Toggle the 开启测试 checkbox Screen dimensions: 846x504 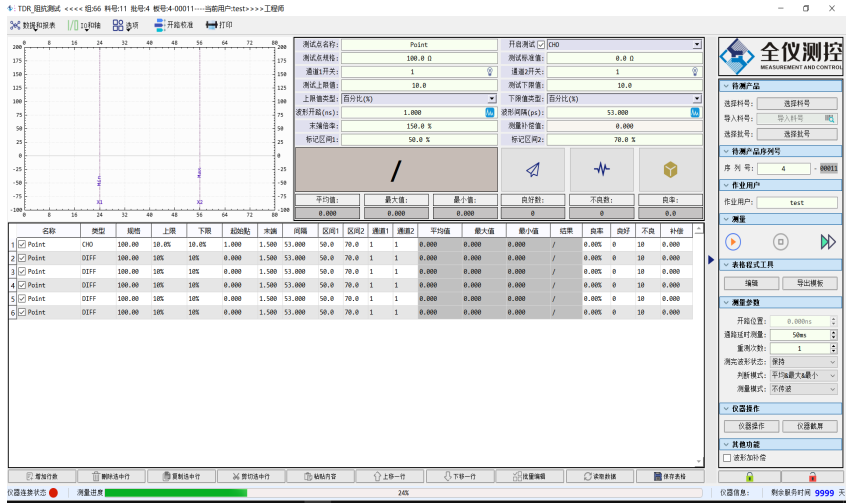click(x=541, y=45)
